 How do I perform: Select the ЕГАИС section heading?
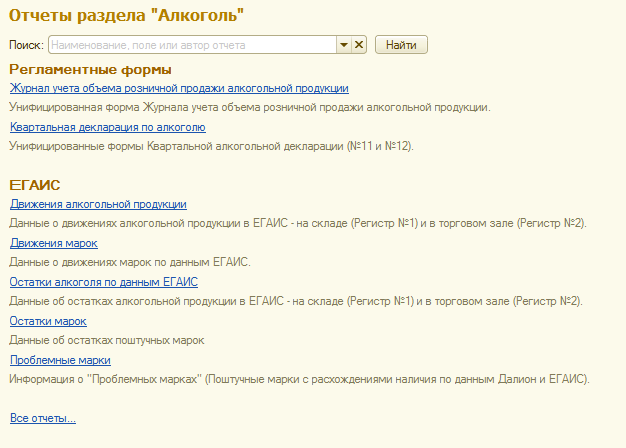(35, 185)
